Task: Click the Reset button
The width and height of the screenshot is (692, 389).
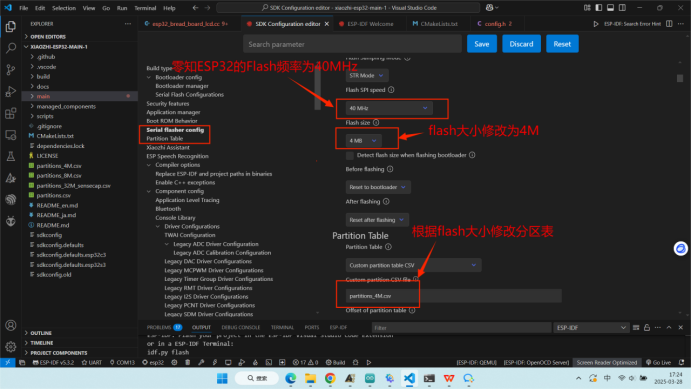Action: (x=562, y=44)
